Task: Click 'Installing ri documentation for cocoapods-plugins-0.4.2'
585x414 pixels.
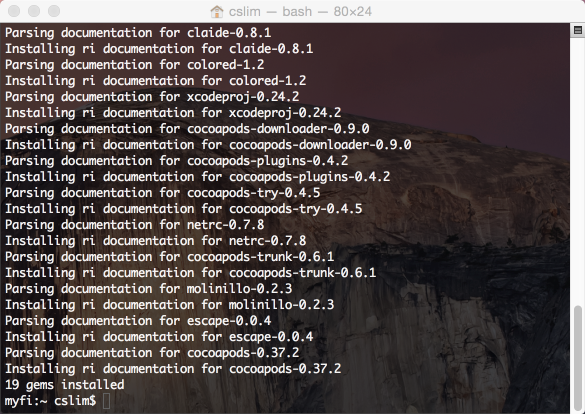Action: pos(198,177)
